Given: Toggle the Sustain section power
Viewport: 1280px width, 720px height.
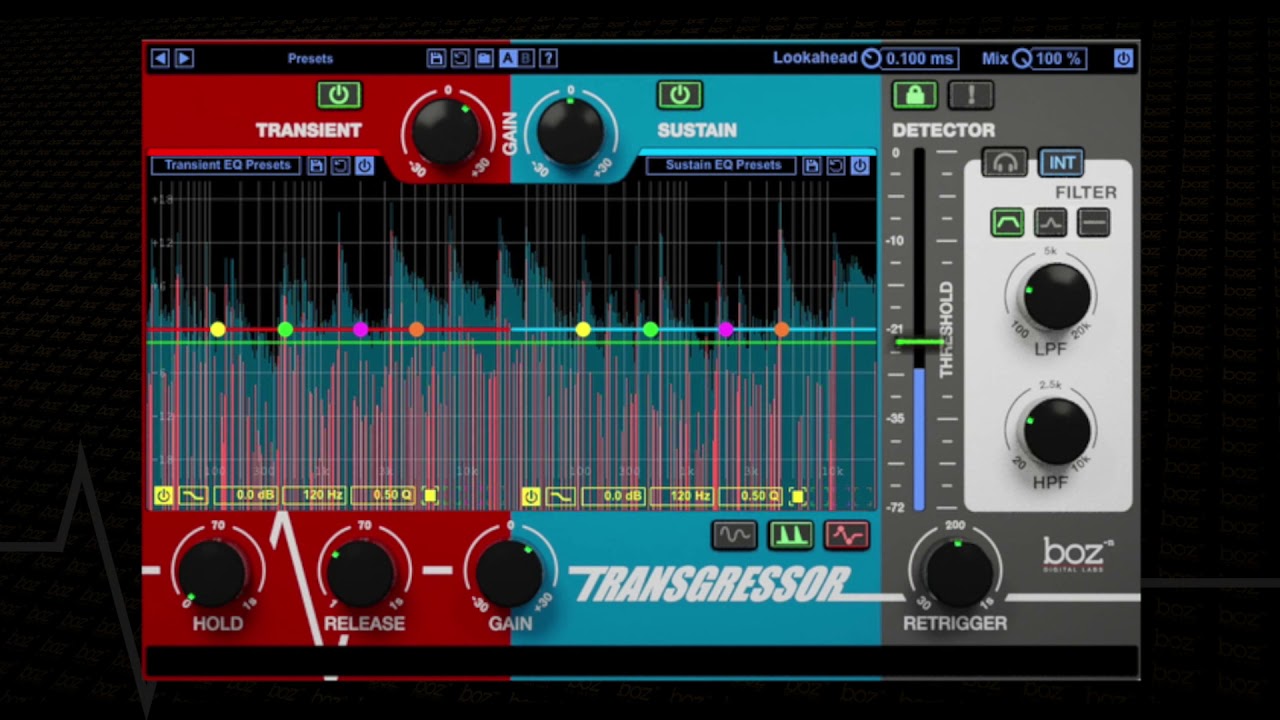Looking at the screenshot, I should [x=679, y=95].
